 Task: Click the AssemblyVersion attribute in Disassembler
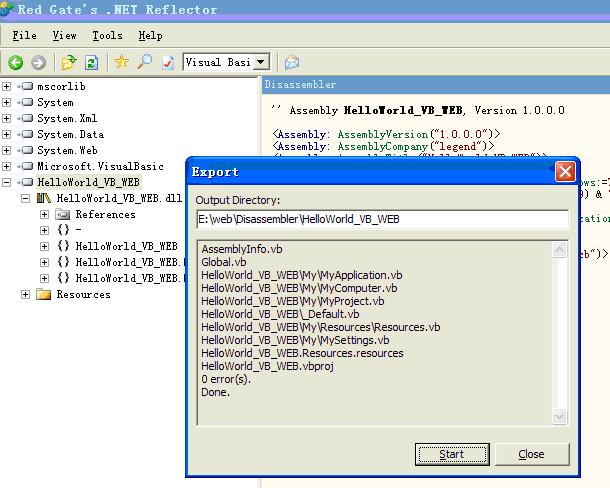tap(383, 134)
